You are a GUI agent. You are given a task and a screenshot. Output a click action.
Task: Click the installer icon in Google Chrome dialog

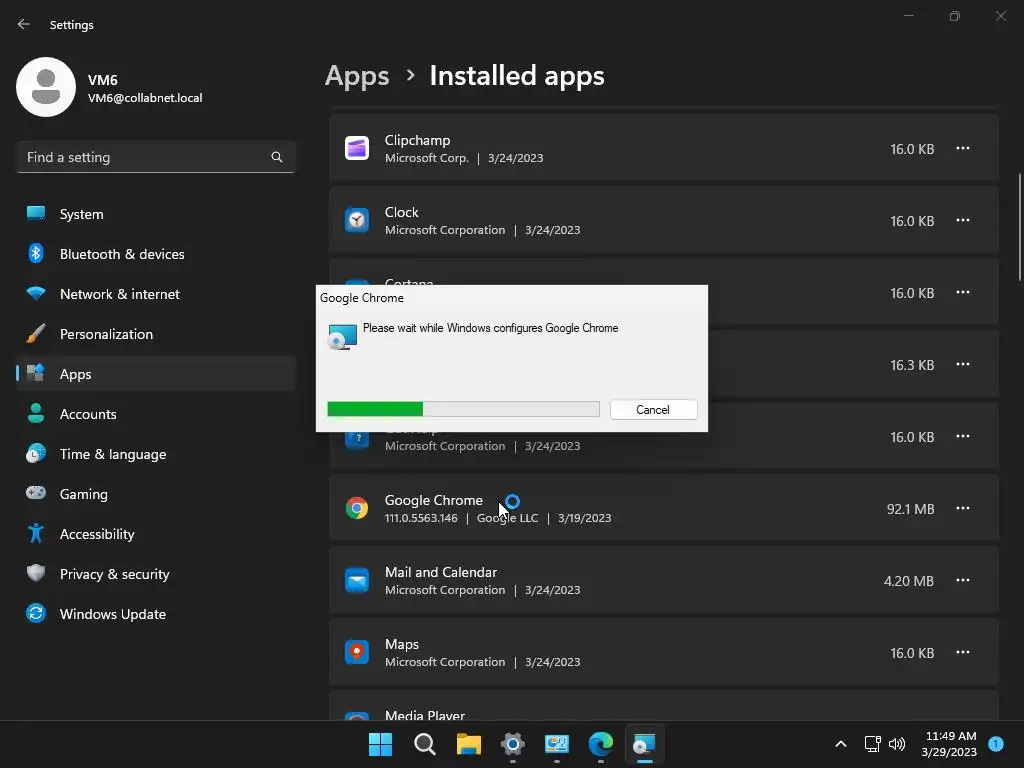pos(342,336)
